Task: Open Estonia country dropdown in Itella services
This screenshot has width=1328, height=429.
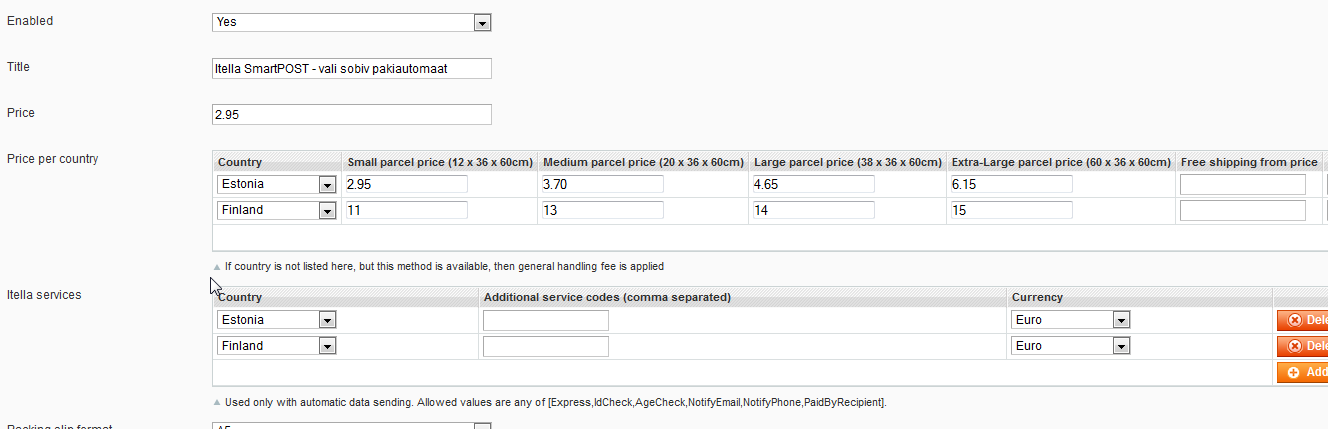Action: pos(276,320)
